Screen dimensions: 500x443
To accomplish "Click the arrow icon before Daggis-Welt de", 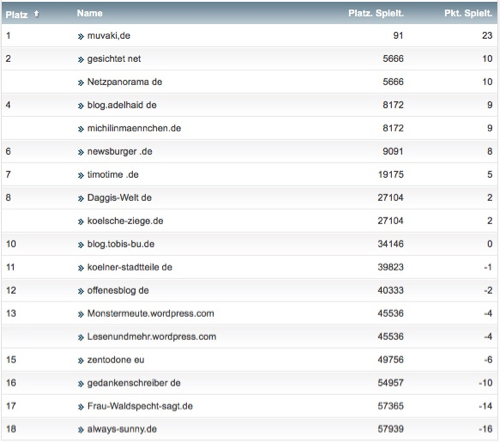I will (81, 199).
